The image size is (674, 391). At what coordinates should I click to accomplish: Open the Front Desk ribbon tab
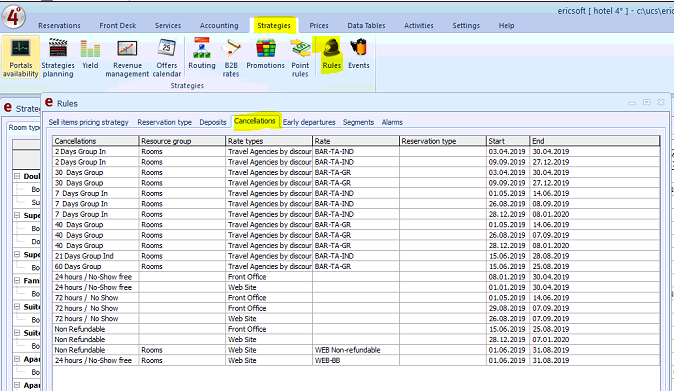tap(118, 25)
